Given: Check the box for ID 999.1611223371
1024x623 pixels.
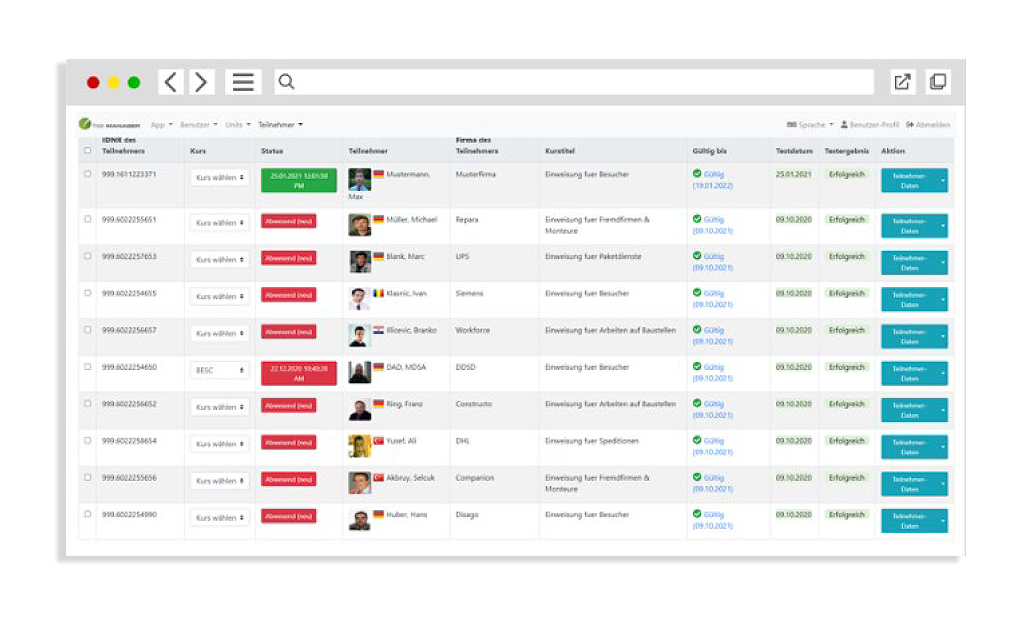Looking at the screenshot, I should pos(88,174).
